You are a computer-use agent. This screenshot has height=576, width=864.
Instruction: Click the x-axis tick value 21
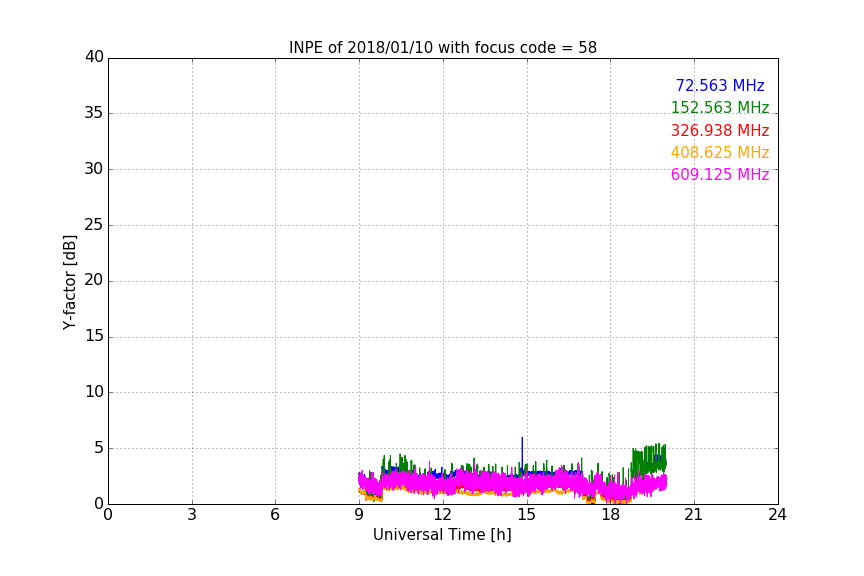[x=694, y=515]
